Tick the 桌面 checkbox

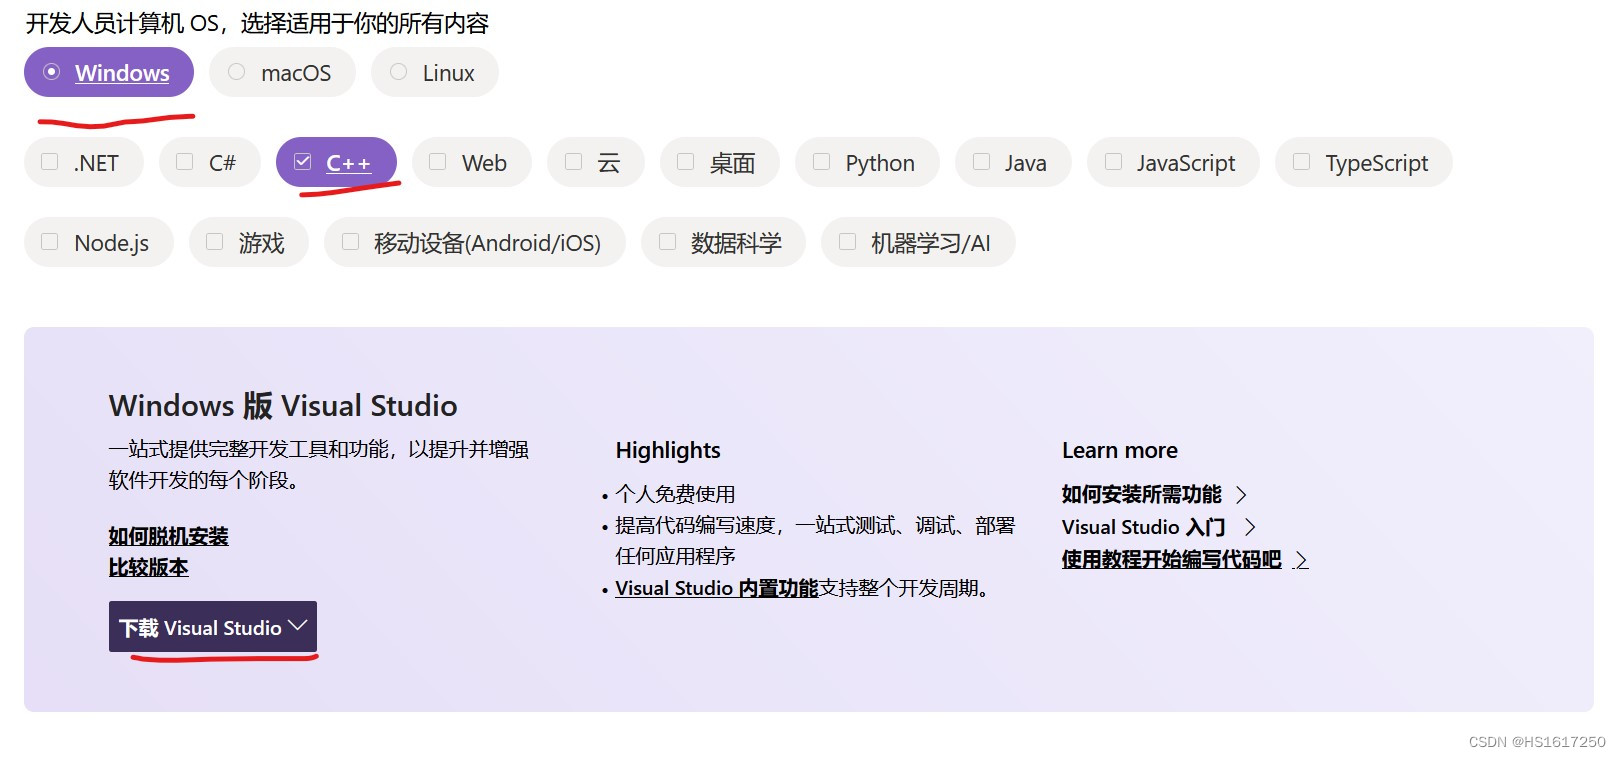(685, 162)
